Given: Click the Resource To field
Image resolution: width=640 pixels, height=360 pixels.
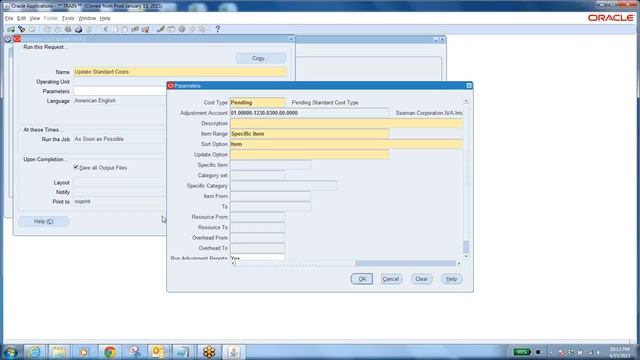Looking at the screenshot, I should coord(258,227).
